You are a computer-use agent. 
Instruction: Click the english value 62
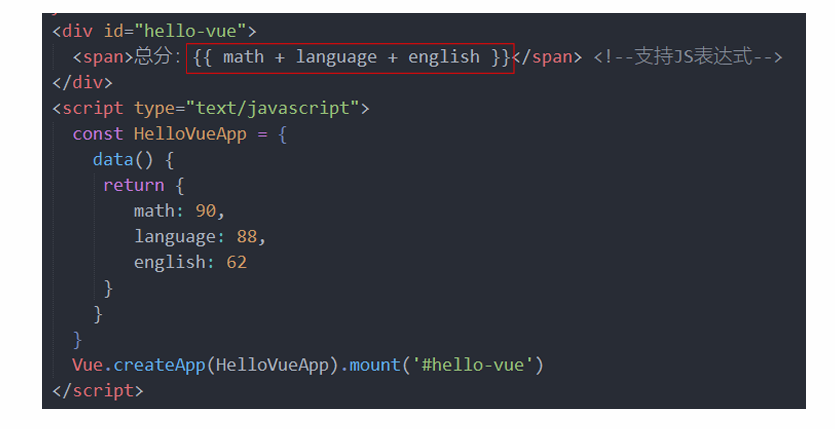click(236, 262)
